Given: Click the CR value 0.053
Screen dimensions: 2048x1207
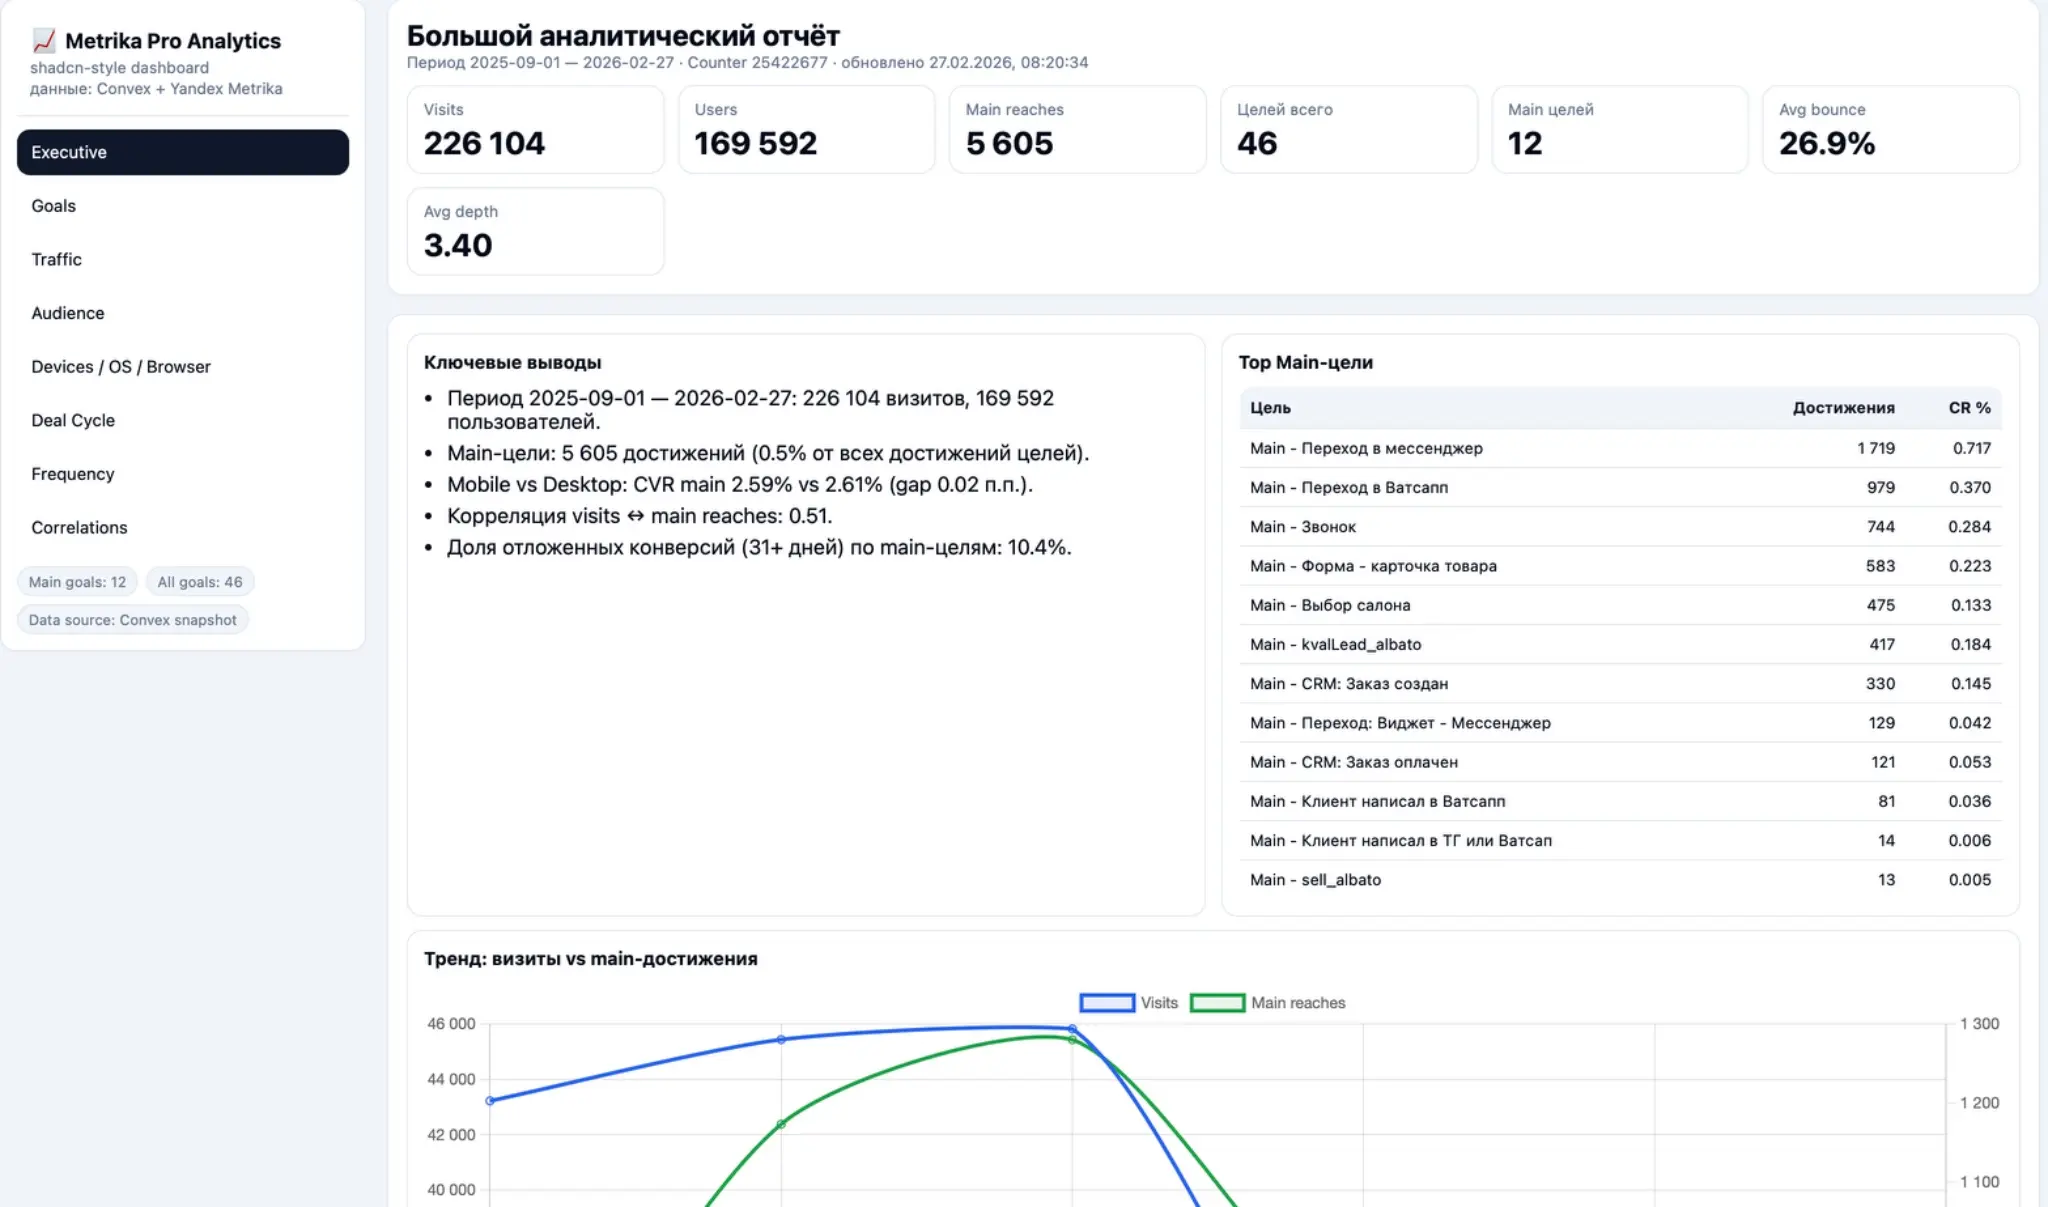Looking at the screenshot, I should [x=1970, y=762].
